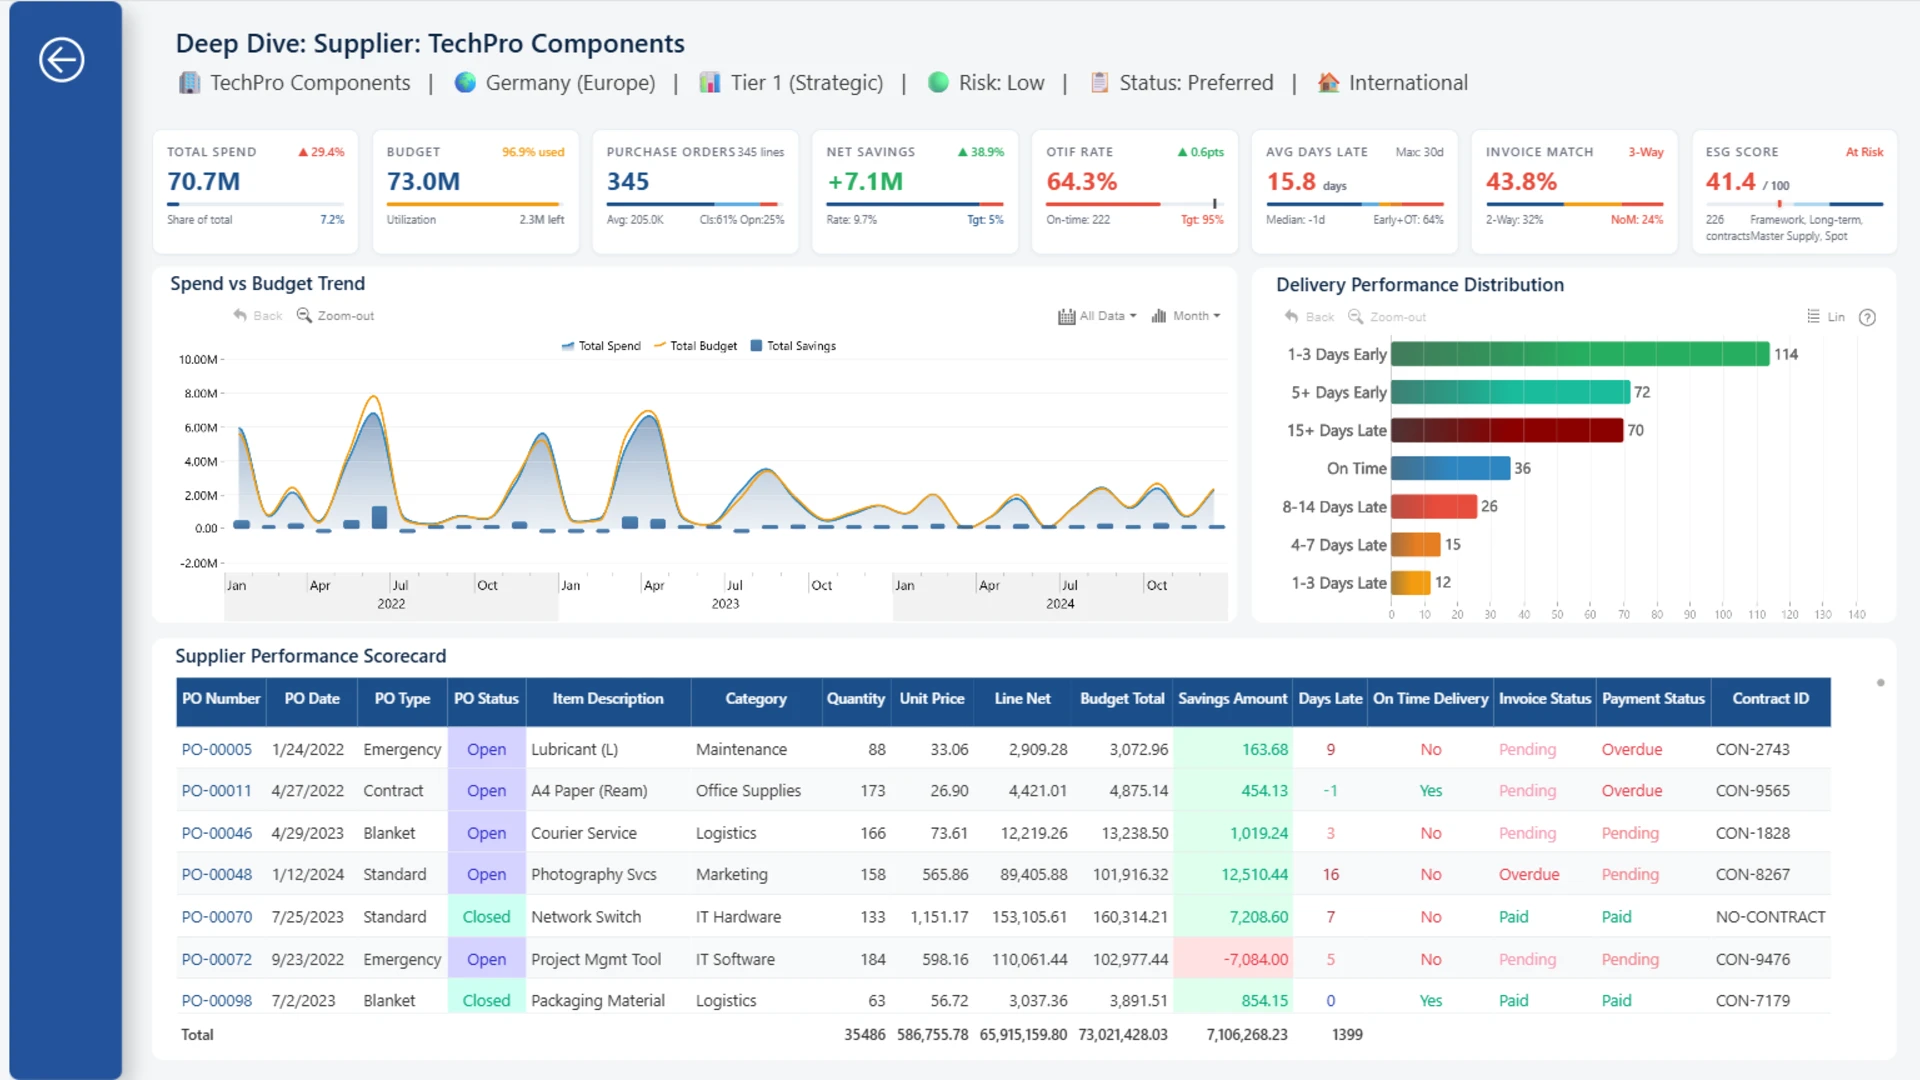Click the Overdue invoice status for PO-00048

pos(1529,875)
